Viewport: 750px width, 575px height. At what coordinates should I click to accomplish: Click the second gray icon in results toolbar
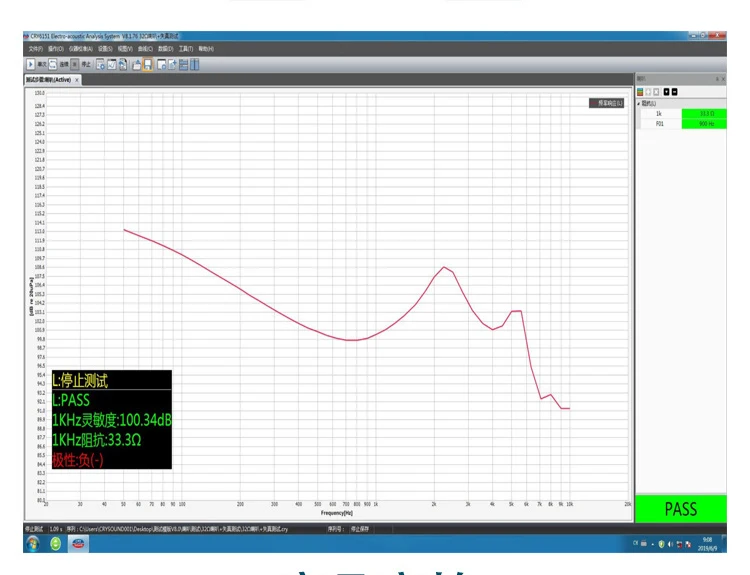(648, 92)
